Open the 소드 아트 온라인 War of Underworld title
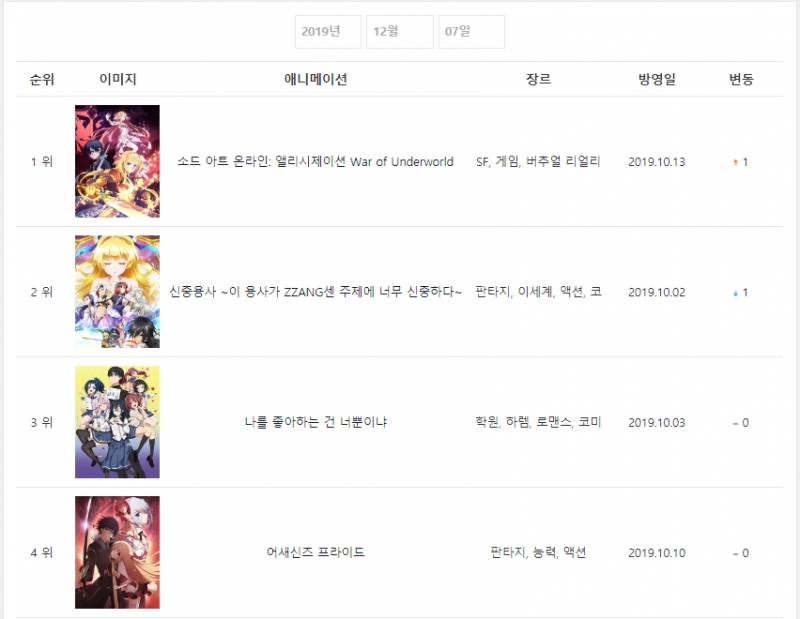Screen dimensions: 800x619 (315, 162)
